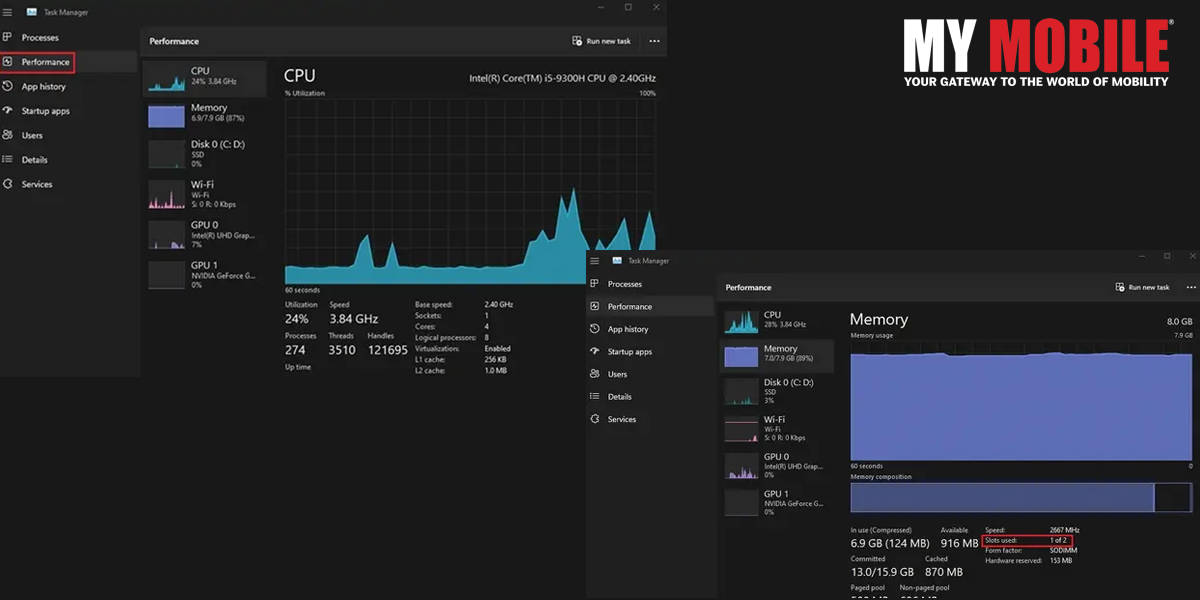Select CPU 28% entry in right window

click(x=777, y=321)
